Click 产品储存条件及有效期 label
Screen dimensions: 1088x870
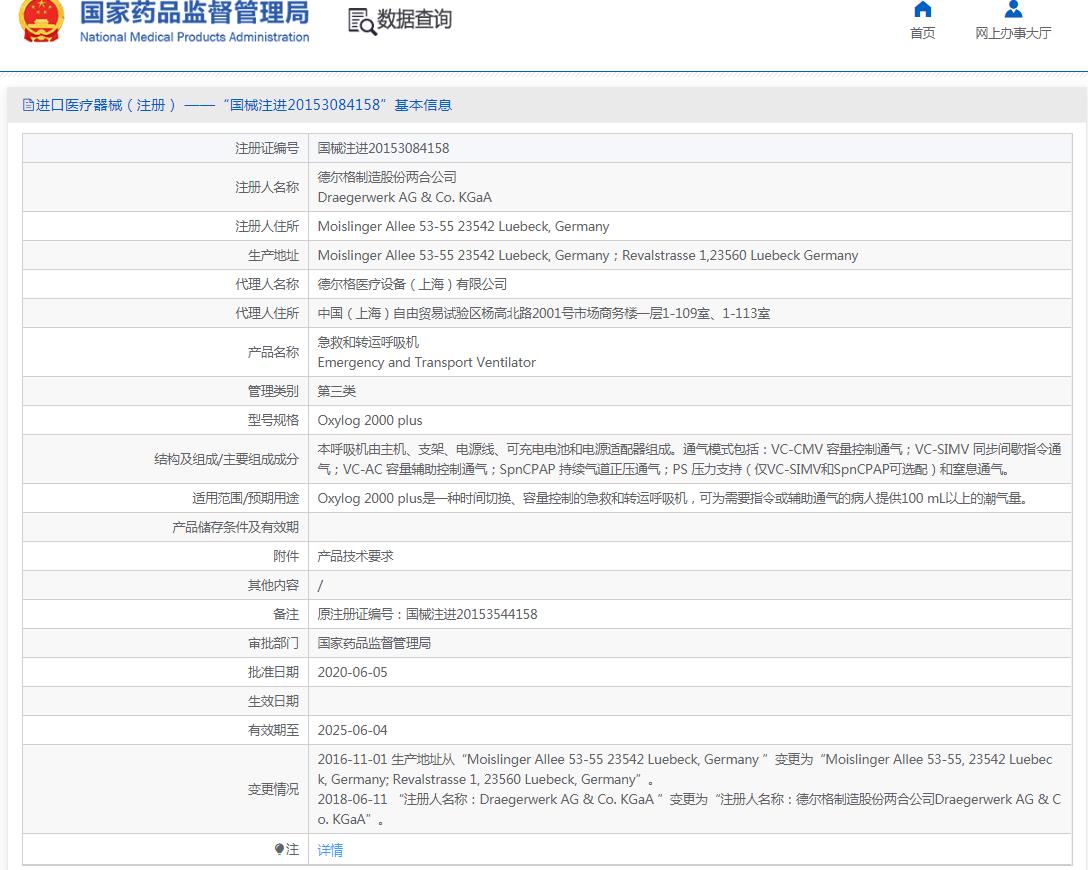(235, 527)
